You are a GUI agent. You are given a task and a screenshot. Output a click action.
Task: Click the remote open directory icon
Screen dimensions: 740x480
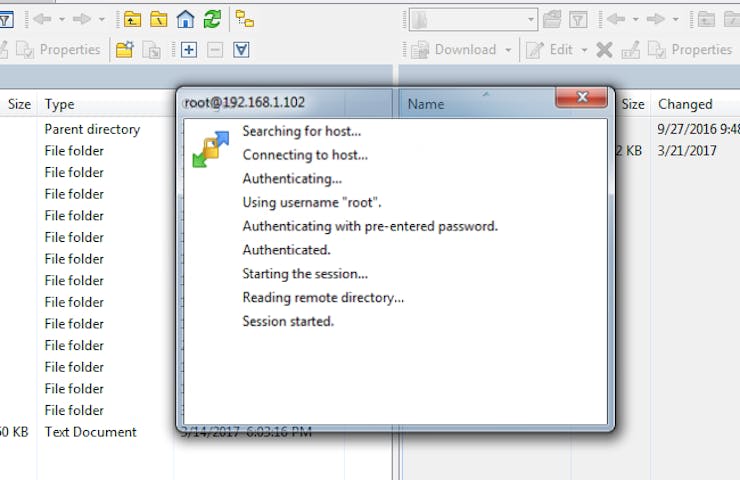pos(552,19)
